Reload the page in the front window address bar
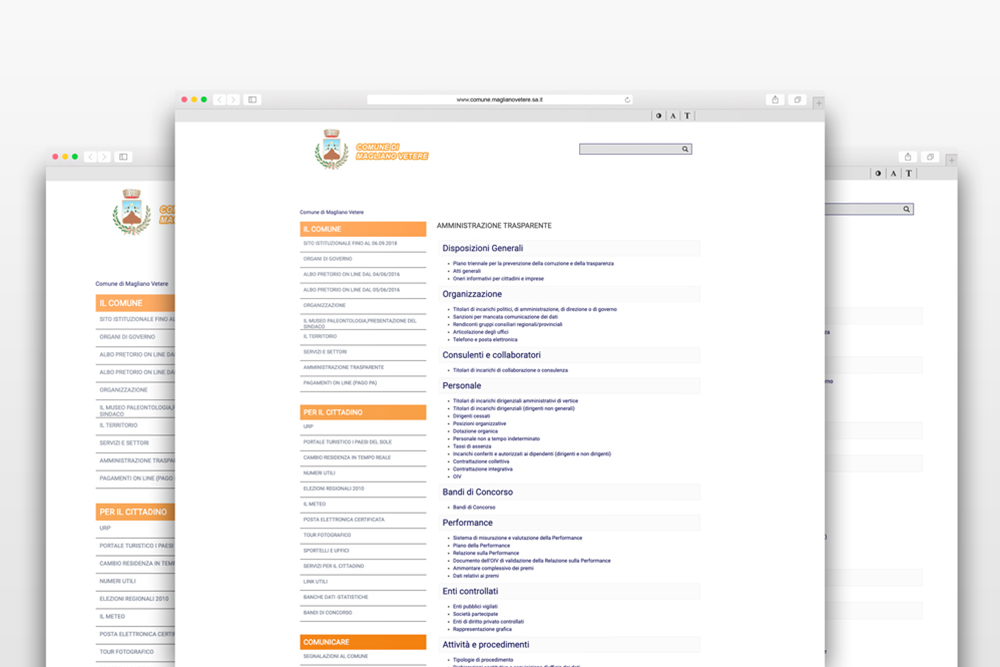 tap(628, 99)
